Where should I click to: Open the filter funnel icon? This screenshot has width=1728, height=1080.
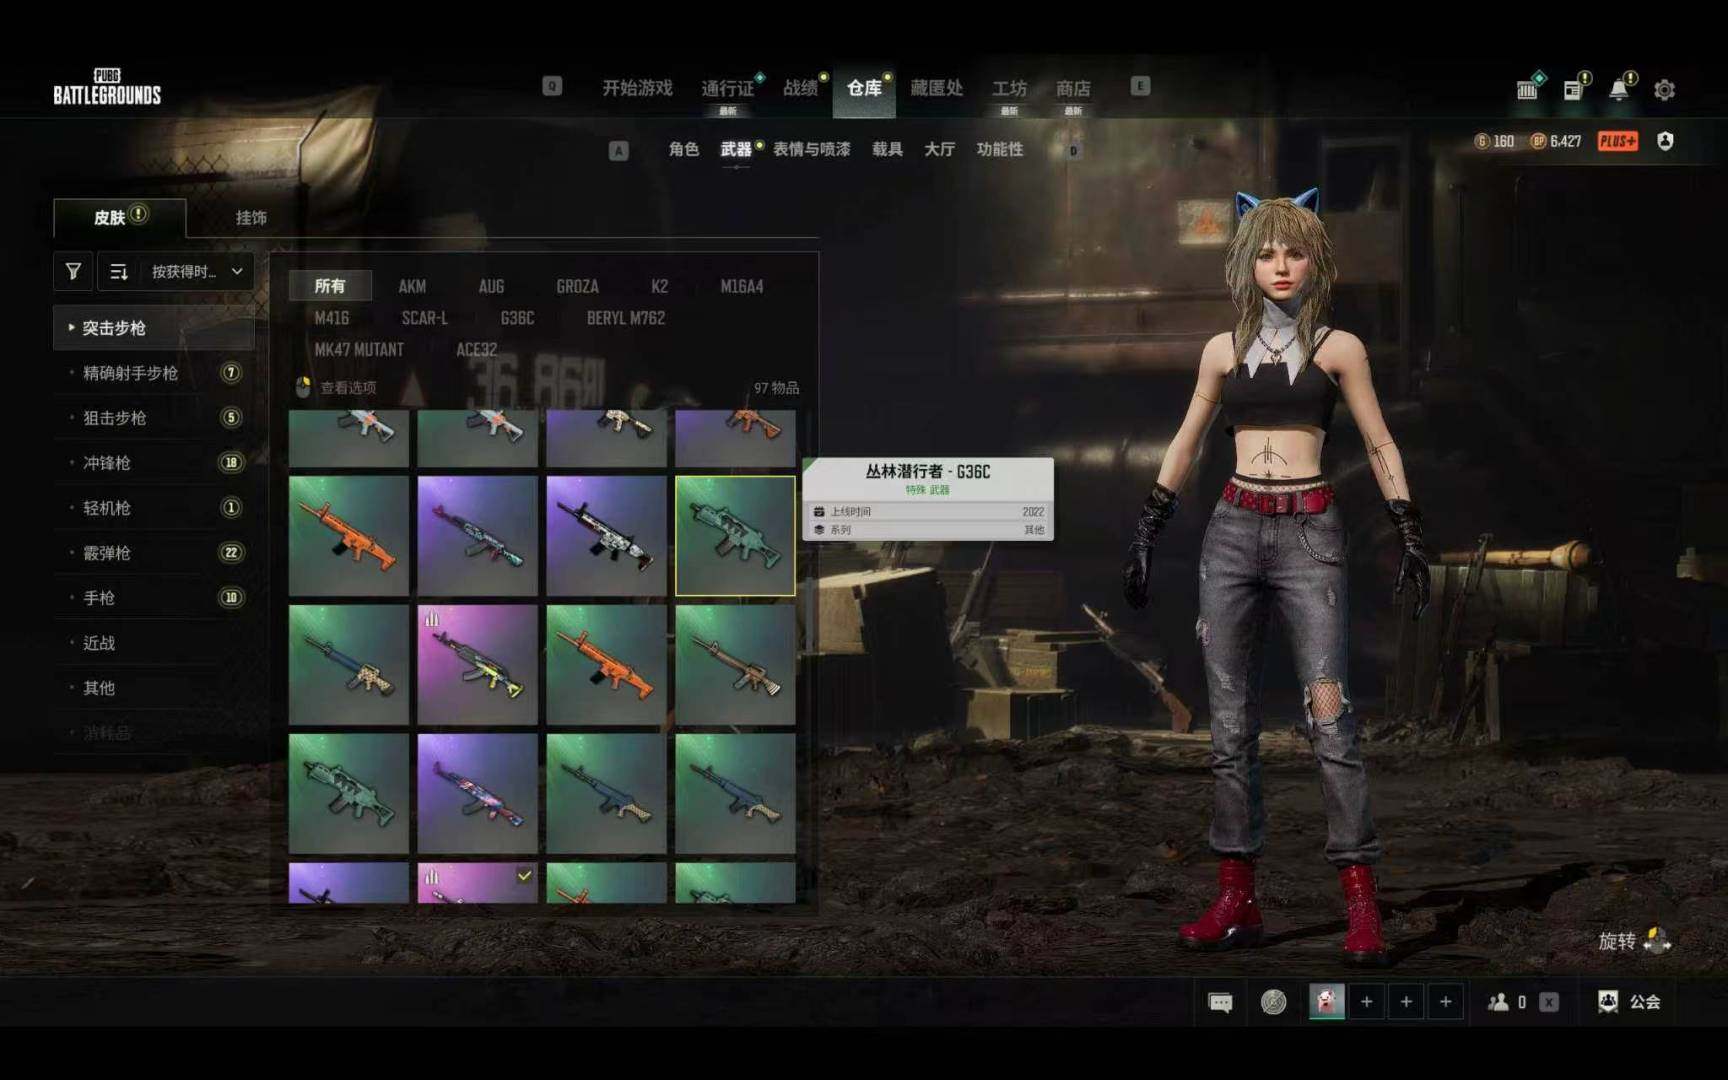tap(73, 271)
